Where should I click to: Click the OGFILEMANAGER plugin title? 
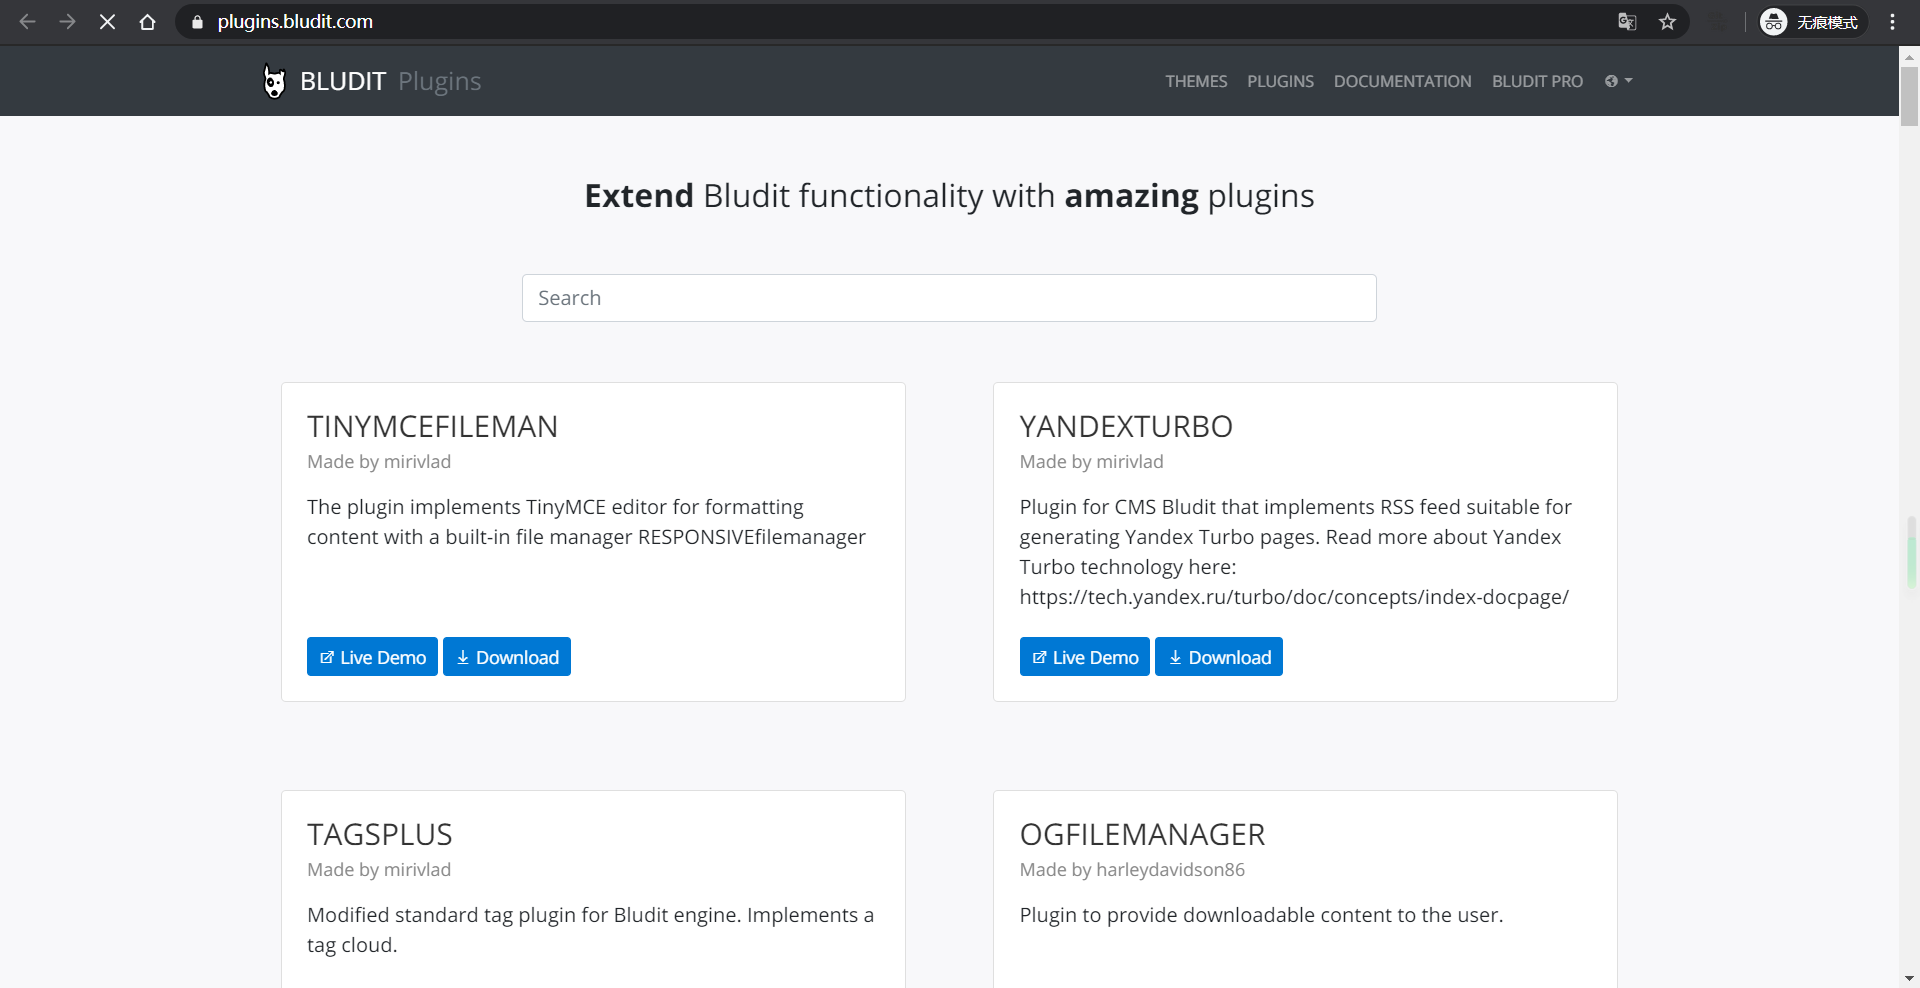1142,835
